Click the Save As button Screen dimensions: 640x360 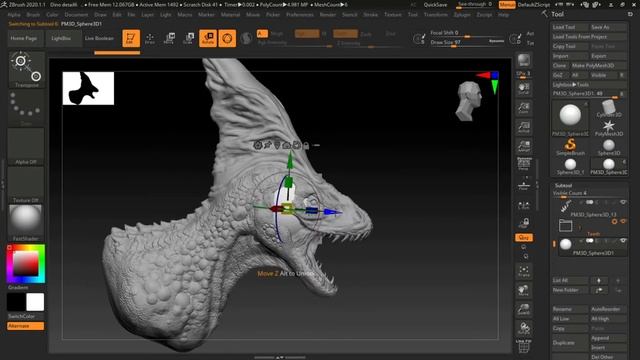[x=608, y=27]
